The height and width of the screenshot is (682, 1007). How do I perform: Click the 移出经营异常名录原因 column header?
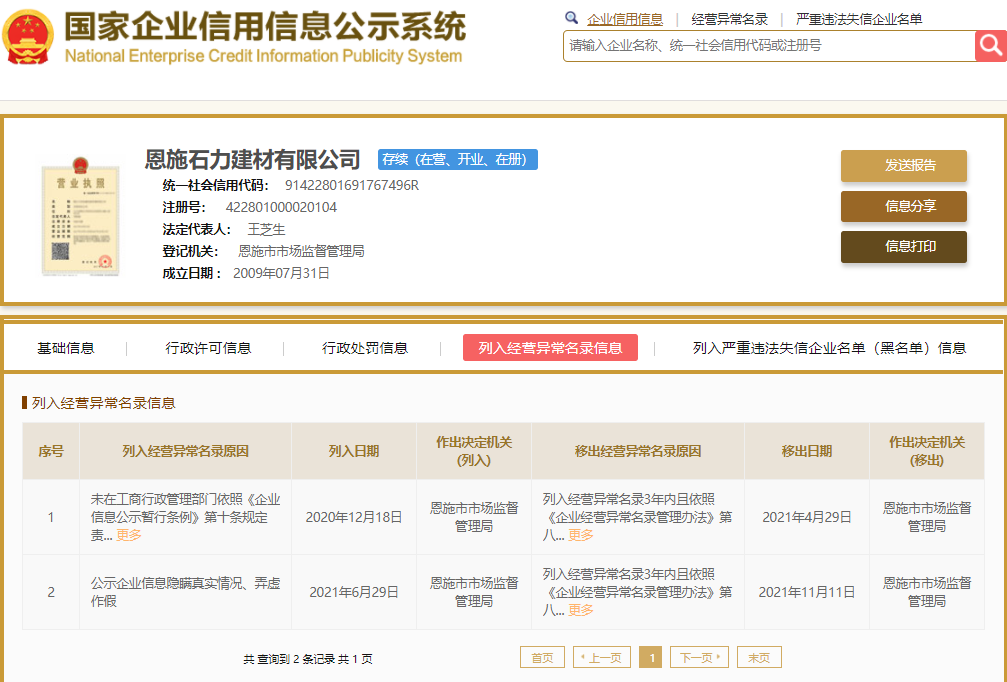coord(638,451)
